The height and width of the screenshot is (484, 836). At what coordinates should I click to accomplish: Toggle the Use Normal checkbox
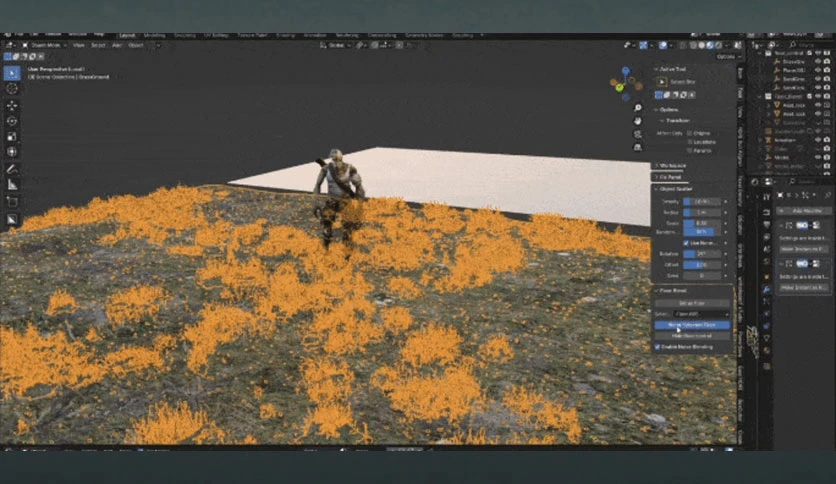686,243
